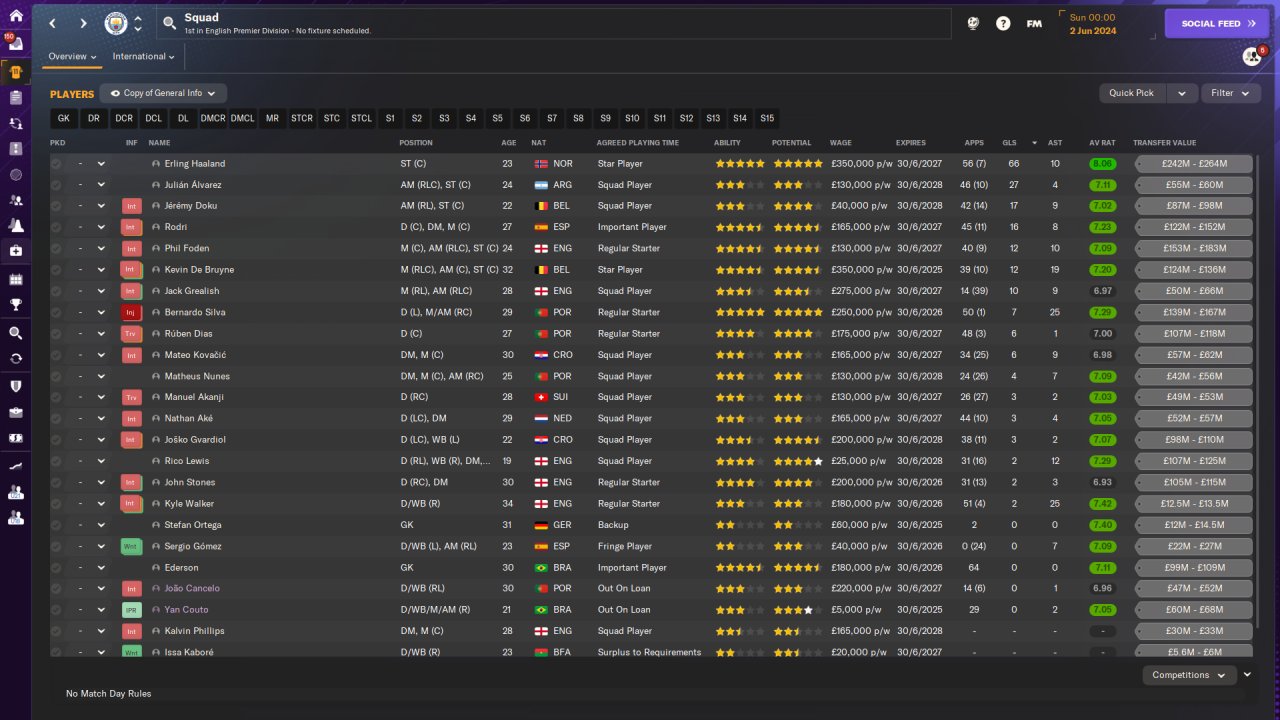Toggle picked checkbox for Julián Álvarez
The height and width of the screenshot is (720, 1280).
pos(56,185)
